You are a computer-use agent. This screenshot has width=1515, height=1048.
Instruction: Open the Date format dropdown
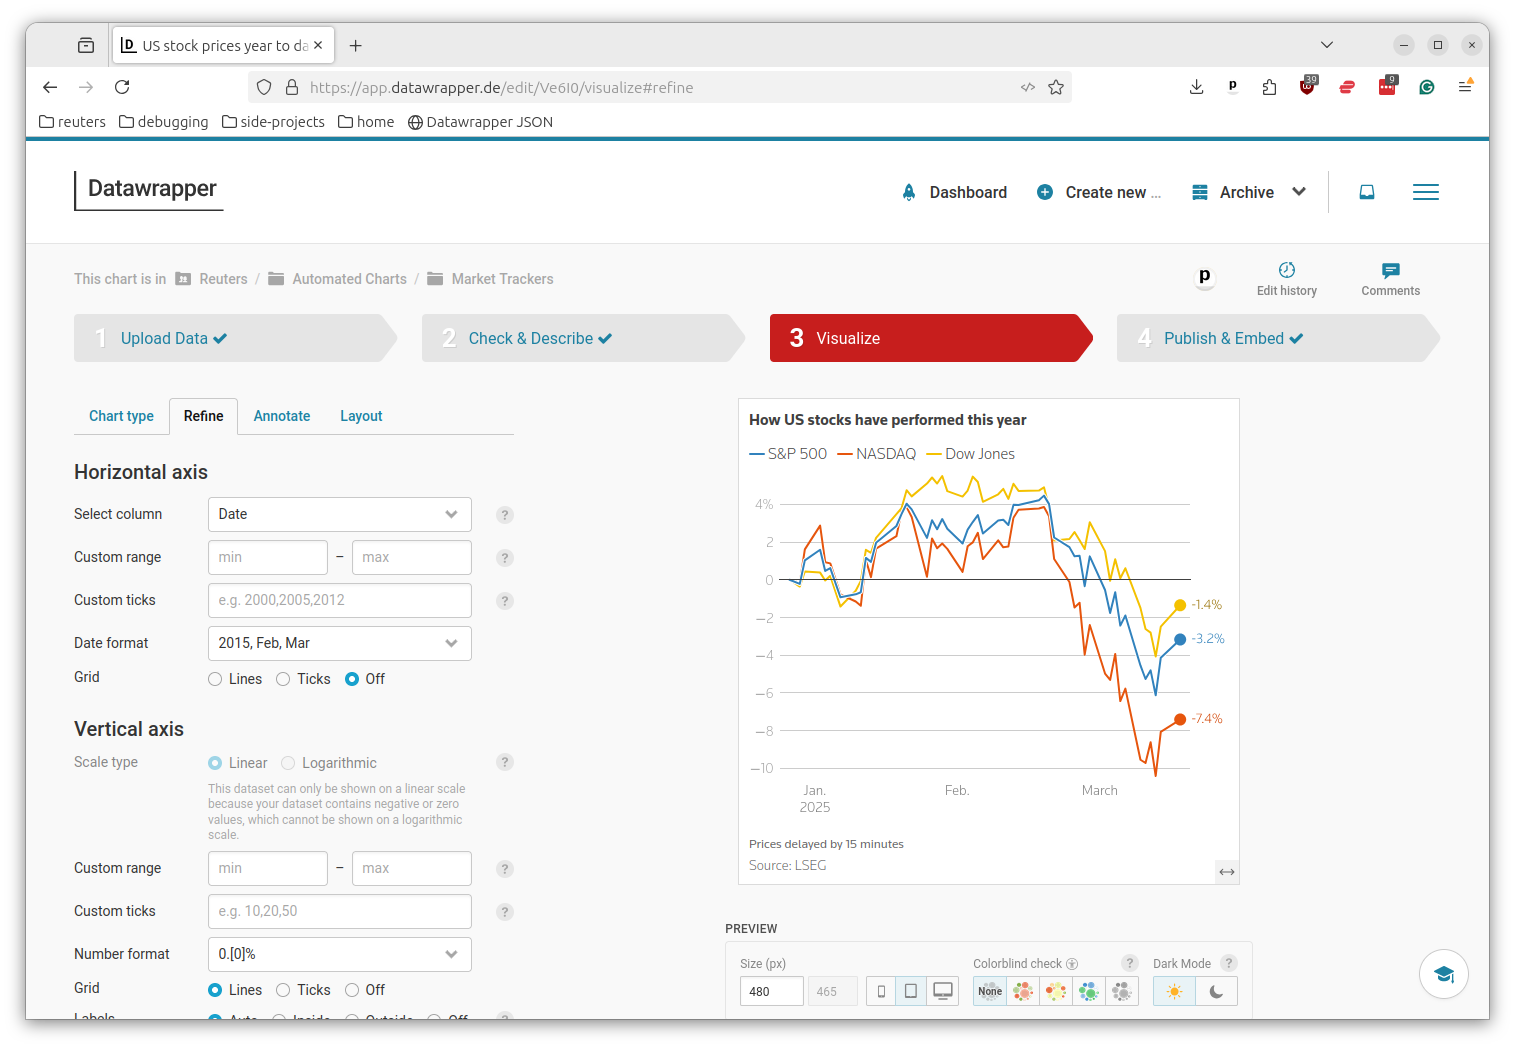339,643
